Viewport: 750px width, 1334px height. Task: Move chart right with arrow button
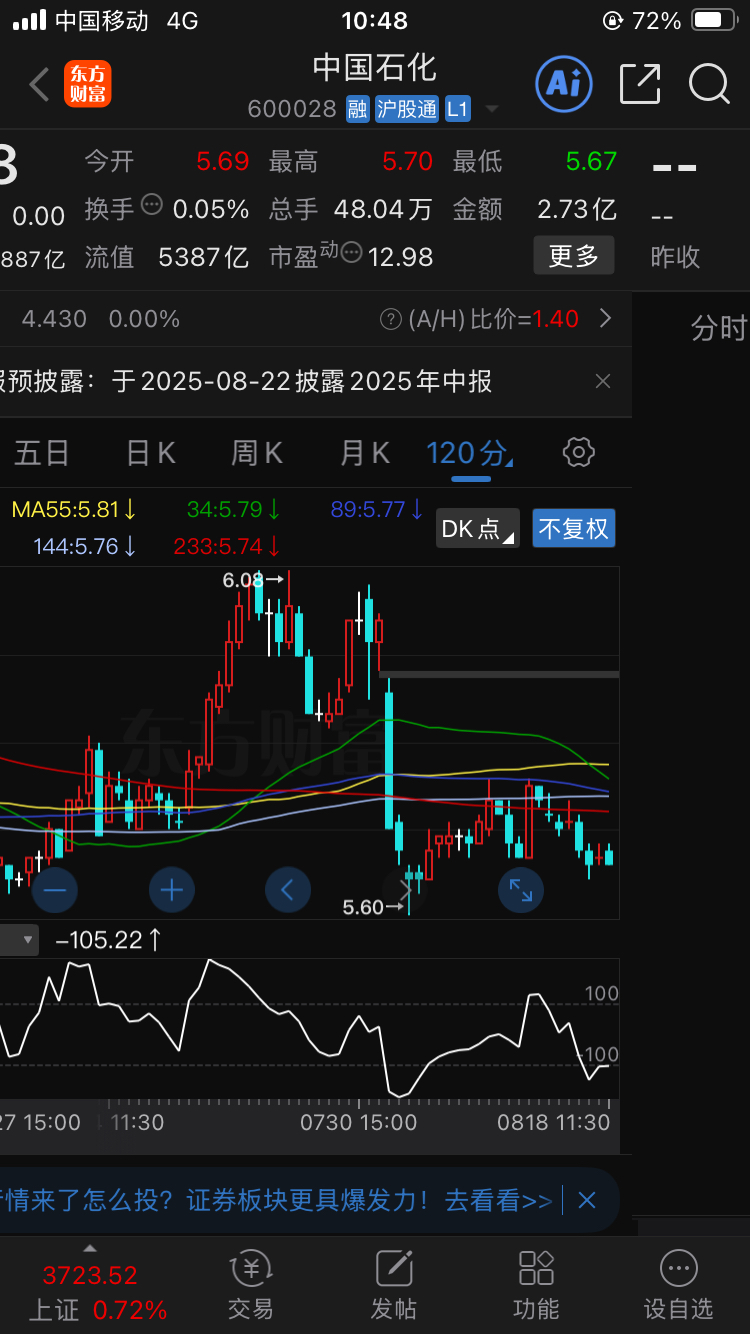coord(405,889)
